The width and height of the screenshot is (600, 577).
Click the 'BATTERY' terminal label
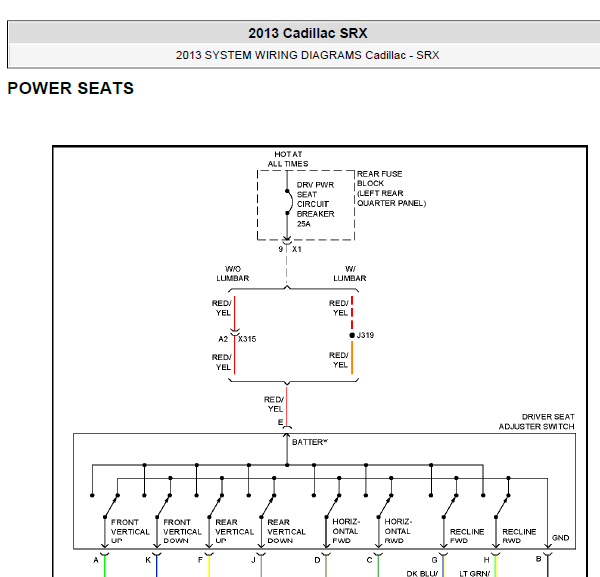(x=310, y=442)
